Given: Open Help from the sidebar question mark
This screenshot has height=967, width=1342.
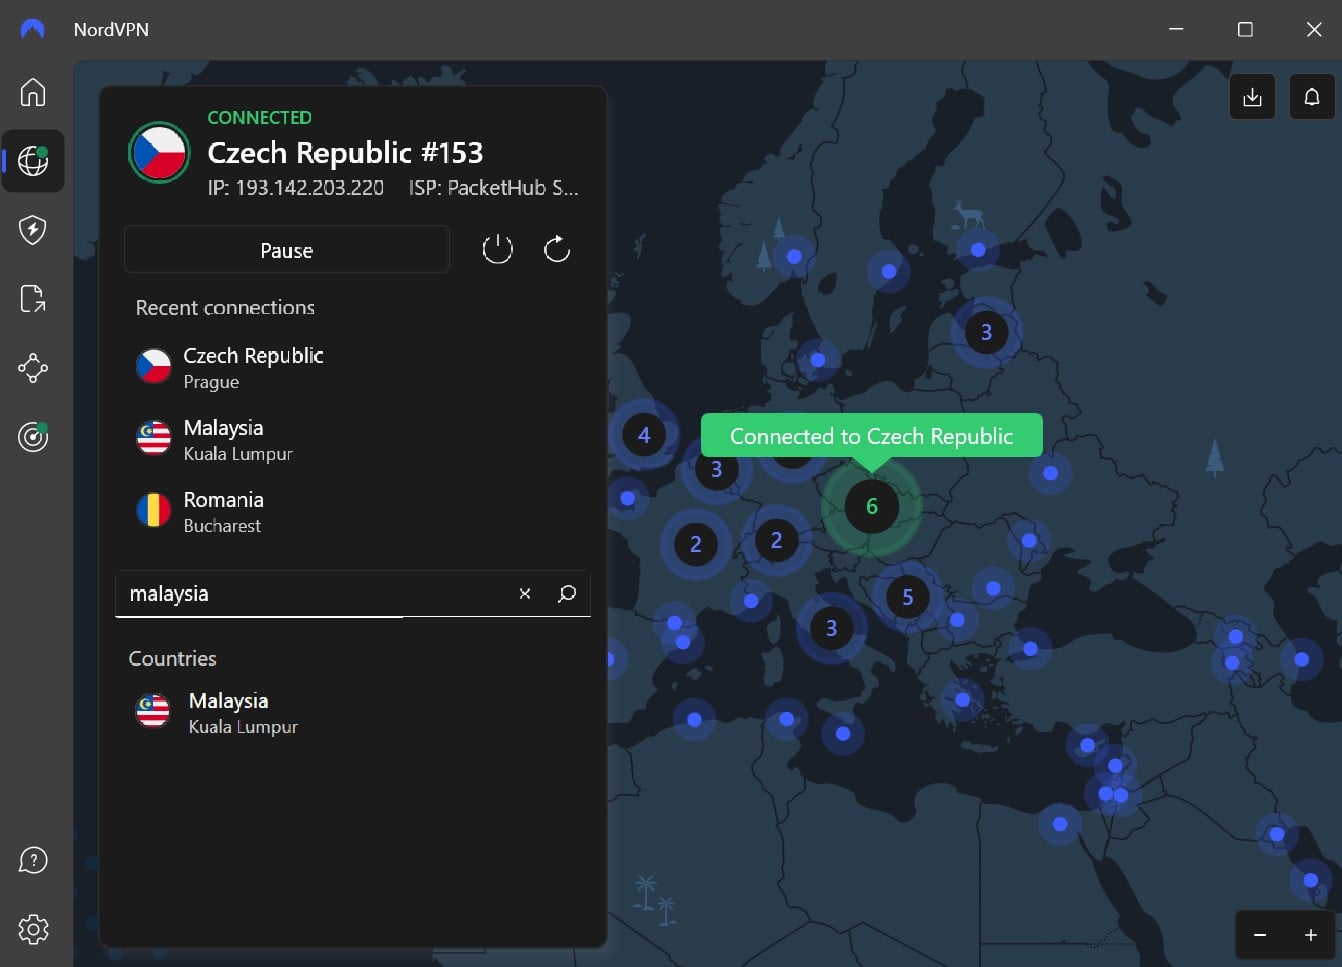Looking at the screenshot, I should (33, 859).
